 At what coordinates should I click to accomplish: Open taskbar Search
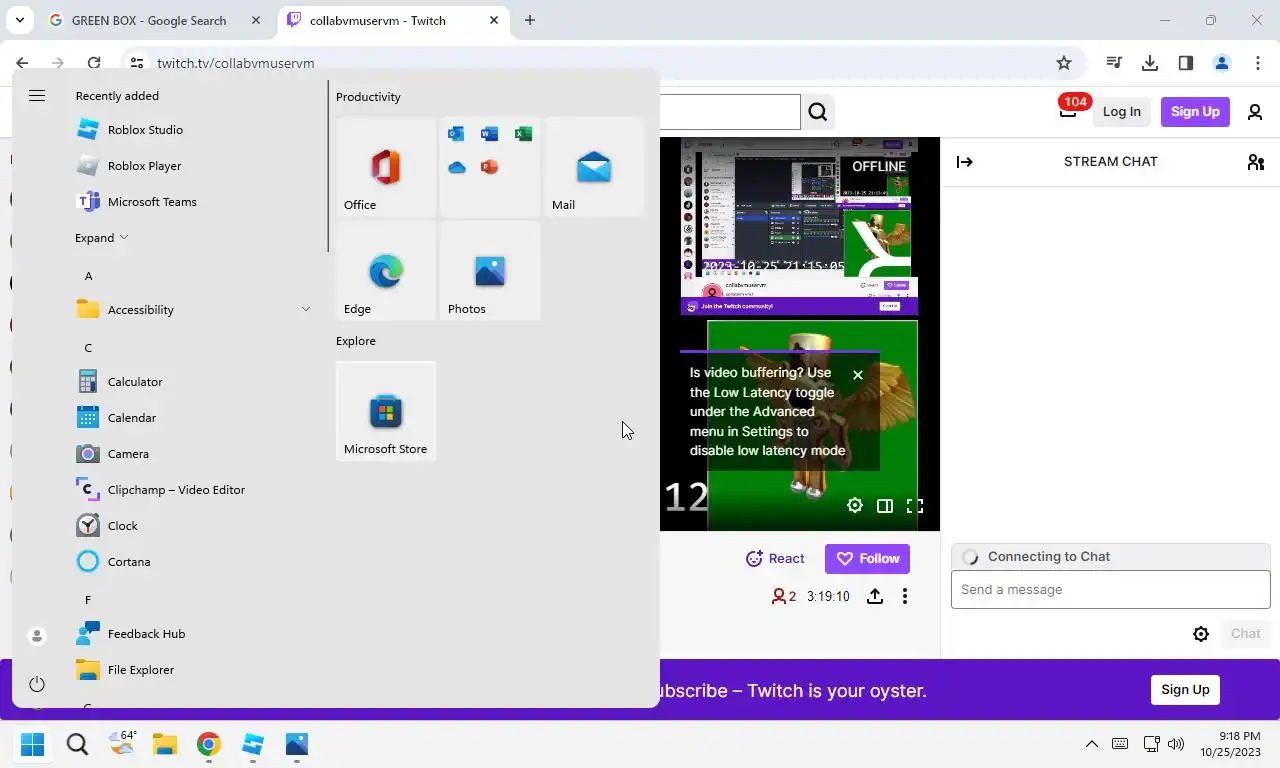pos(77,745)
